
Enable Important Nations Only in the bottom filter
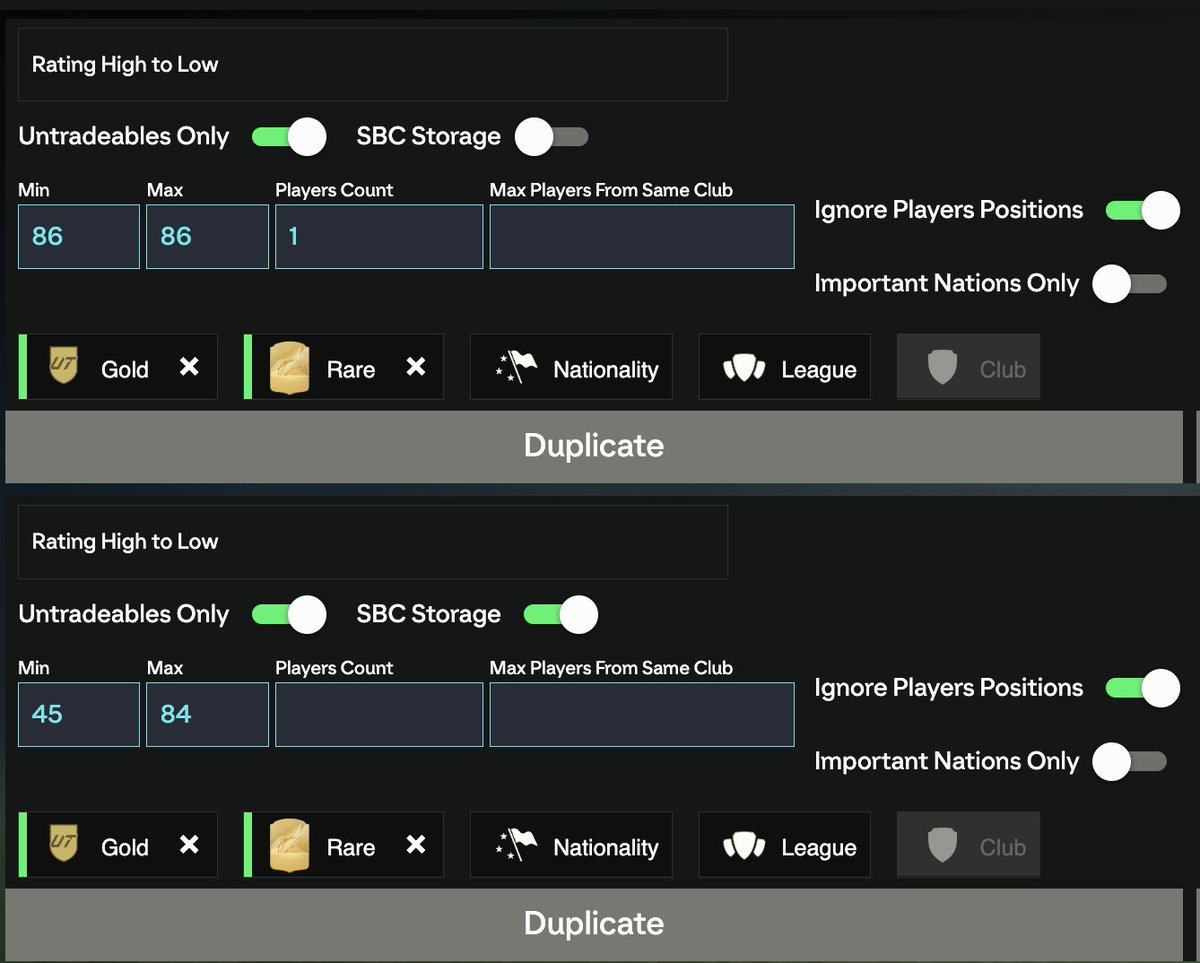point(1130,762)
